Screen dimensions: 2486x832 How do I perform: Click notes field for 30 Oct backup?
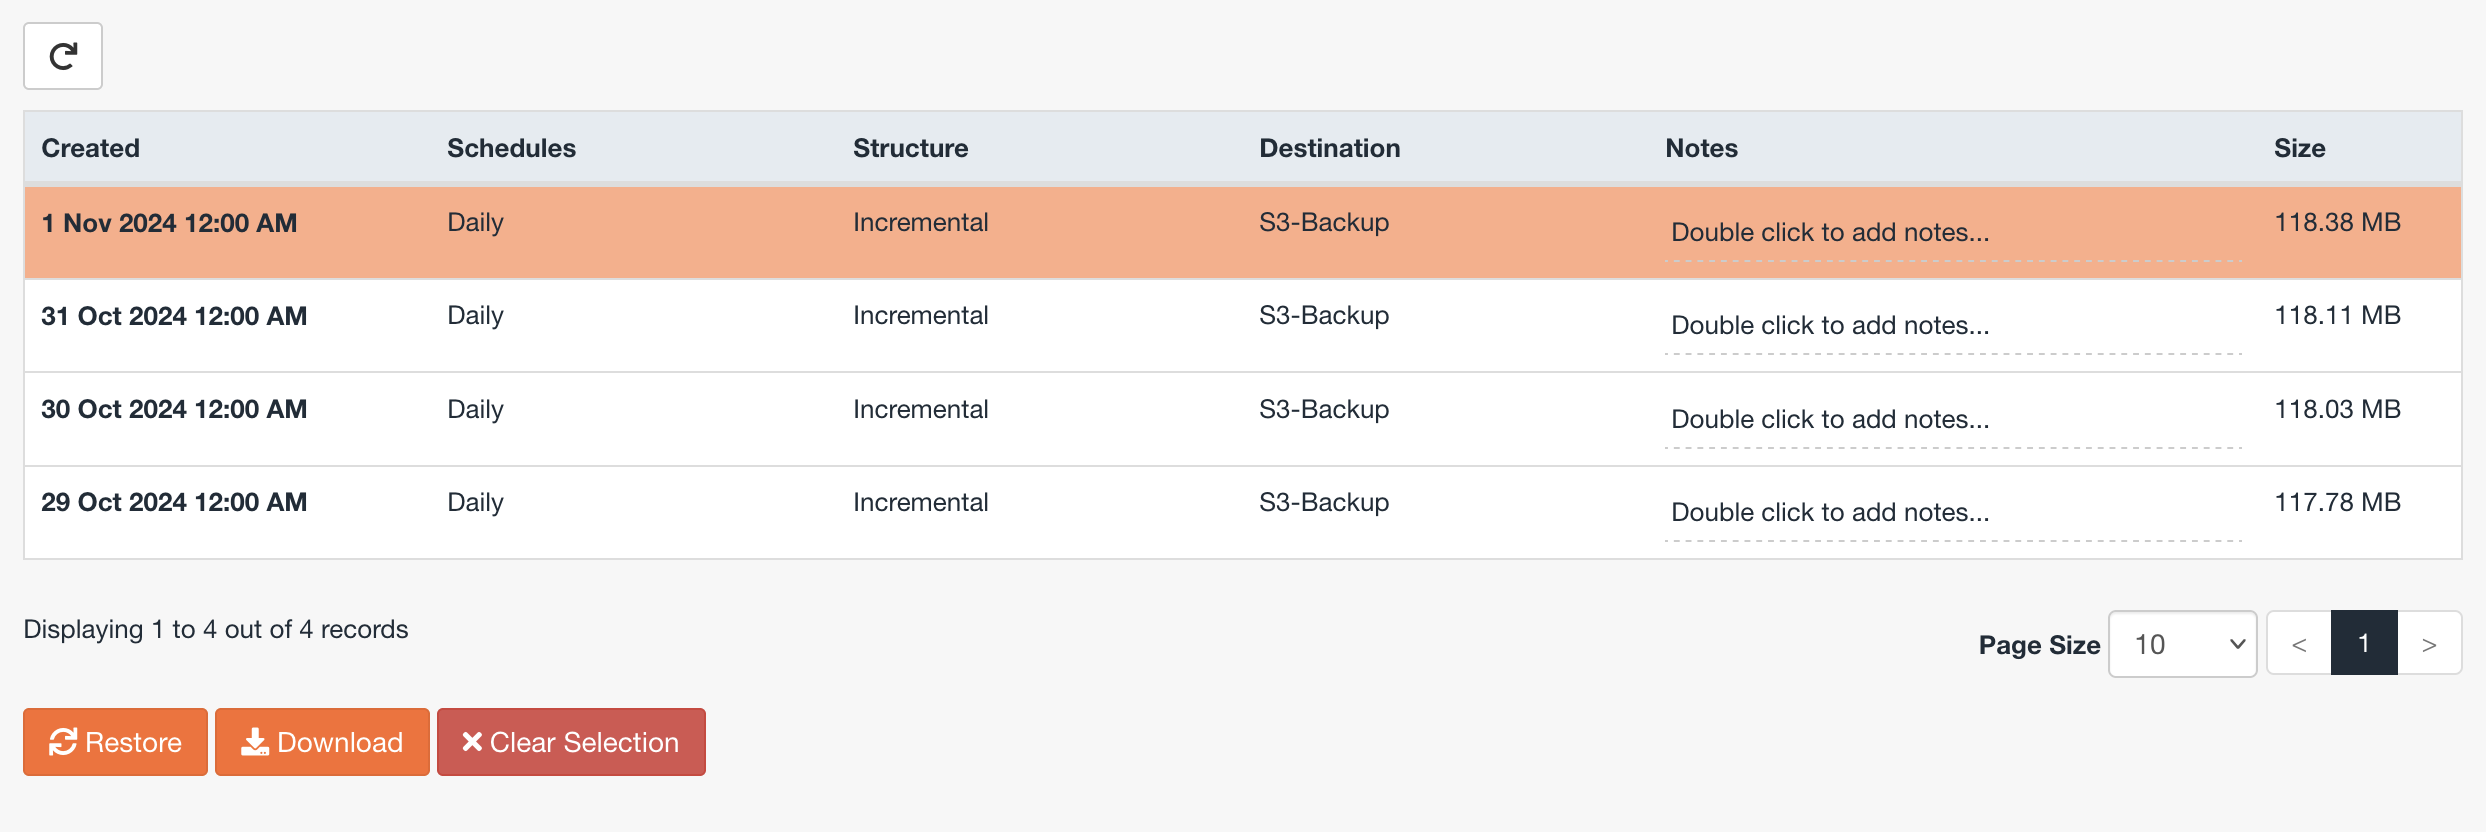pos(1953,420)
